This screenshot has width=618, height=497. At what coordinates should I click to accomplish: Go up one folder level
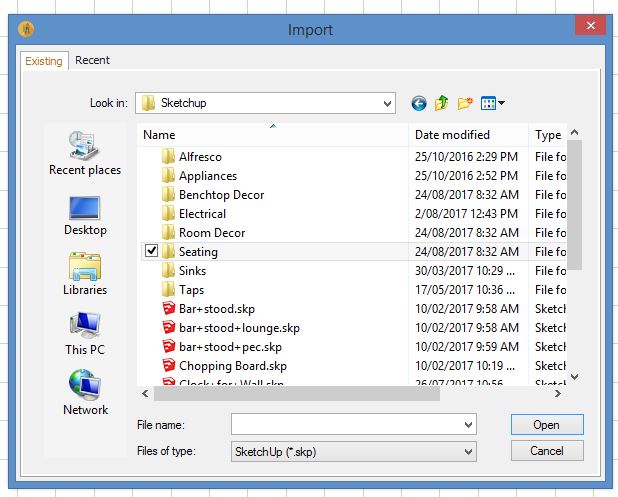pyautogui.click(x=442, y=103)
